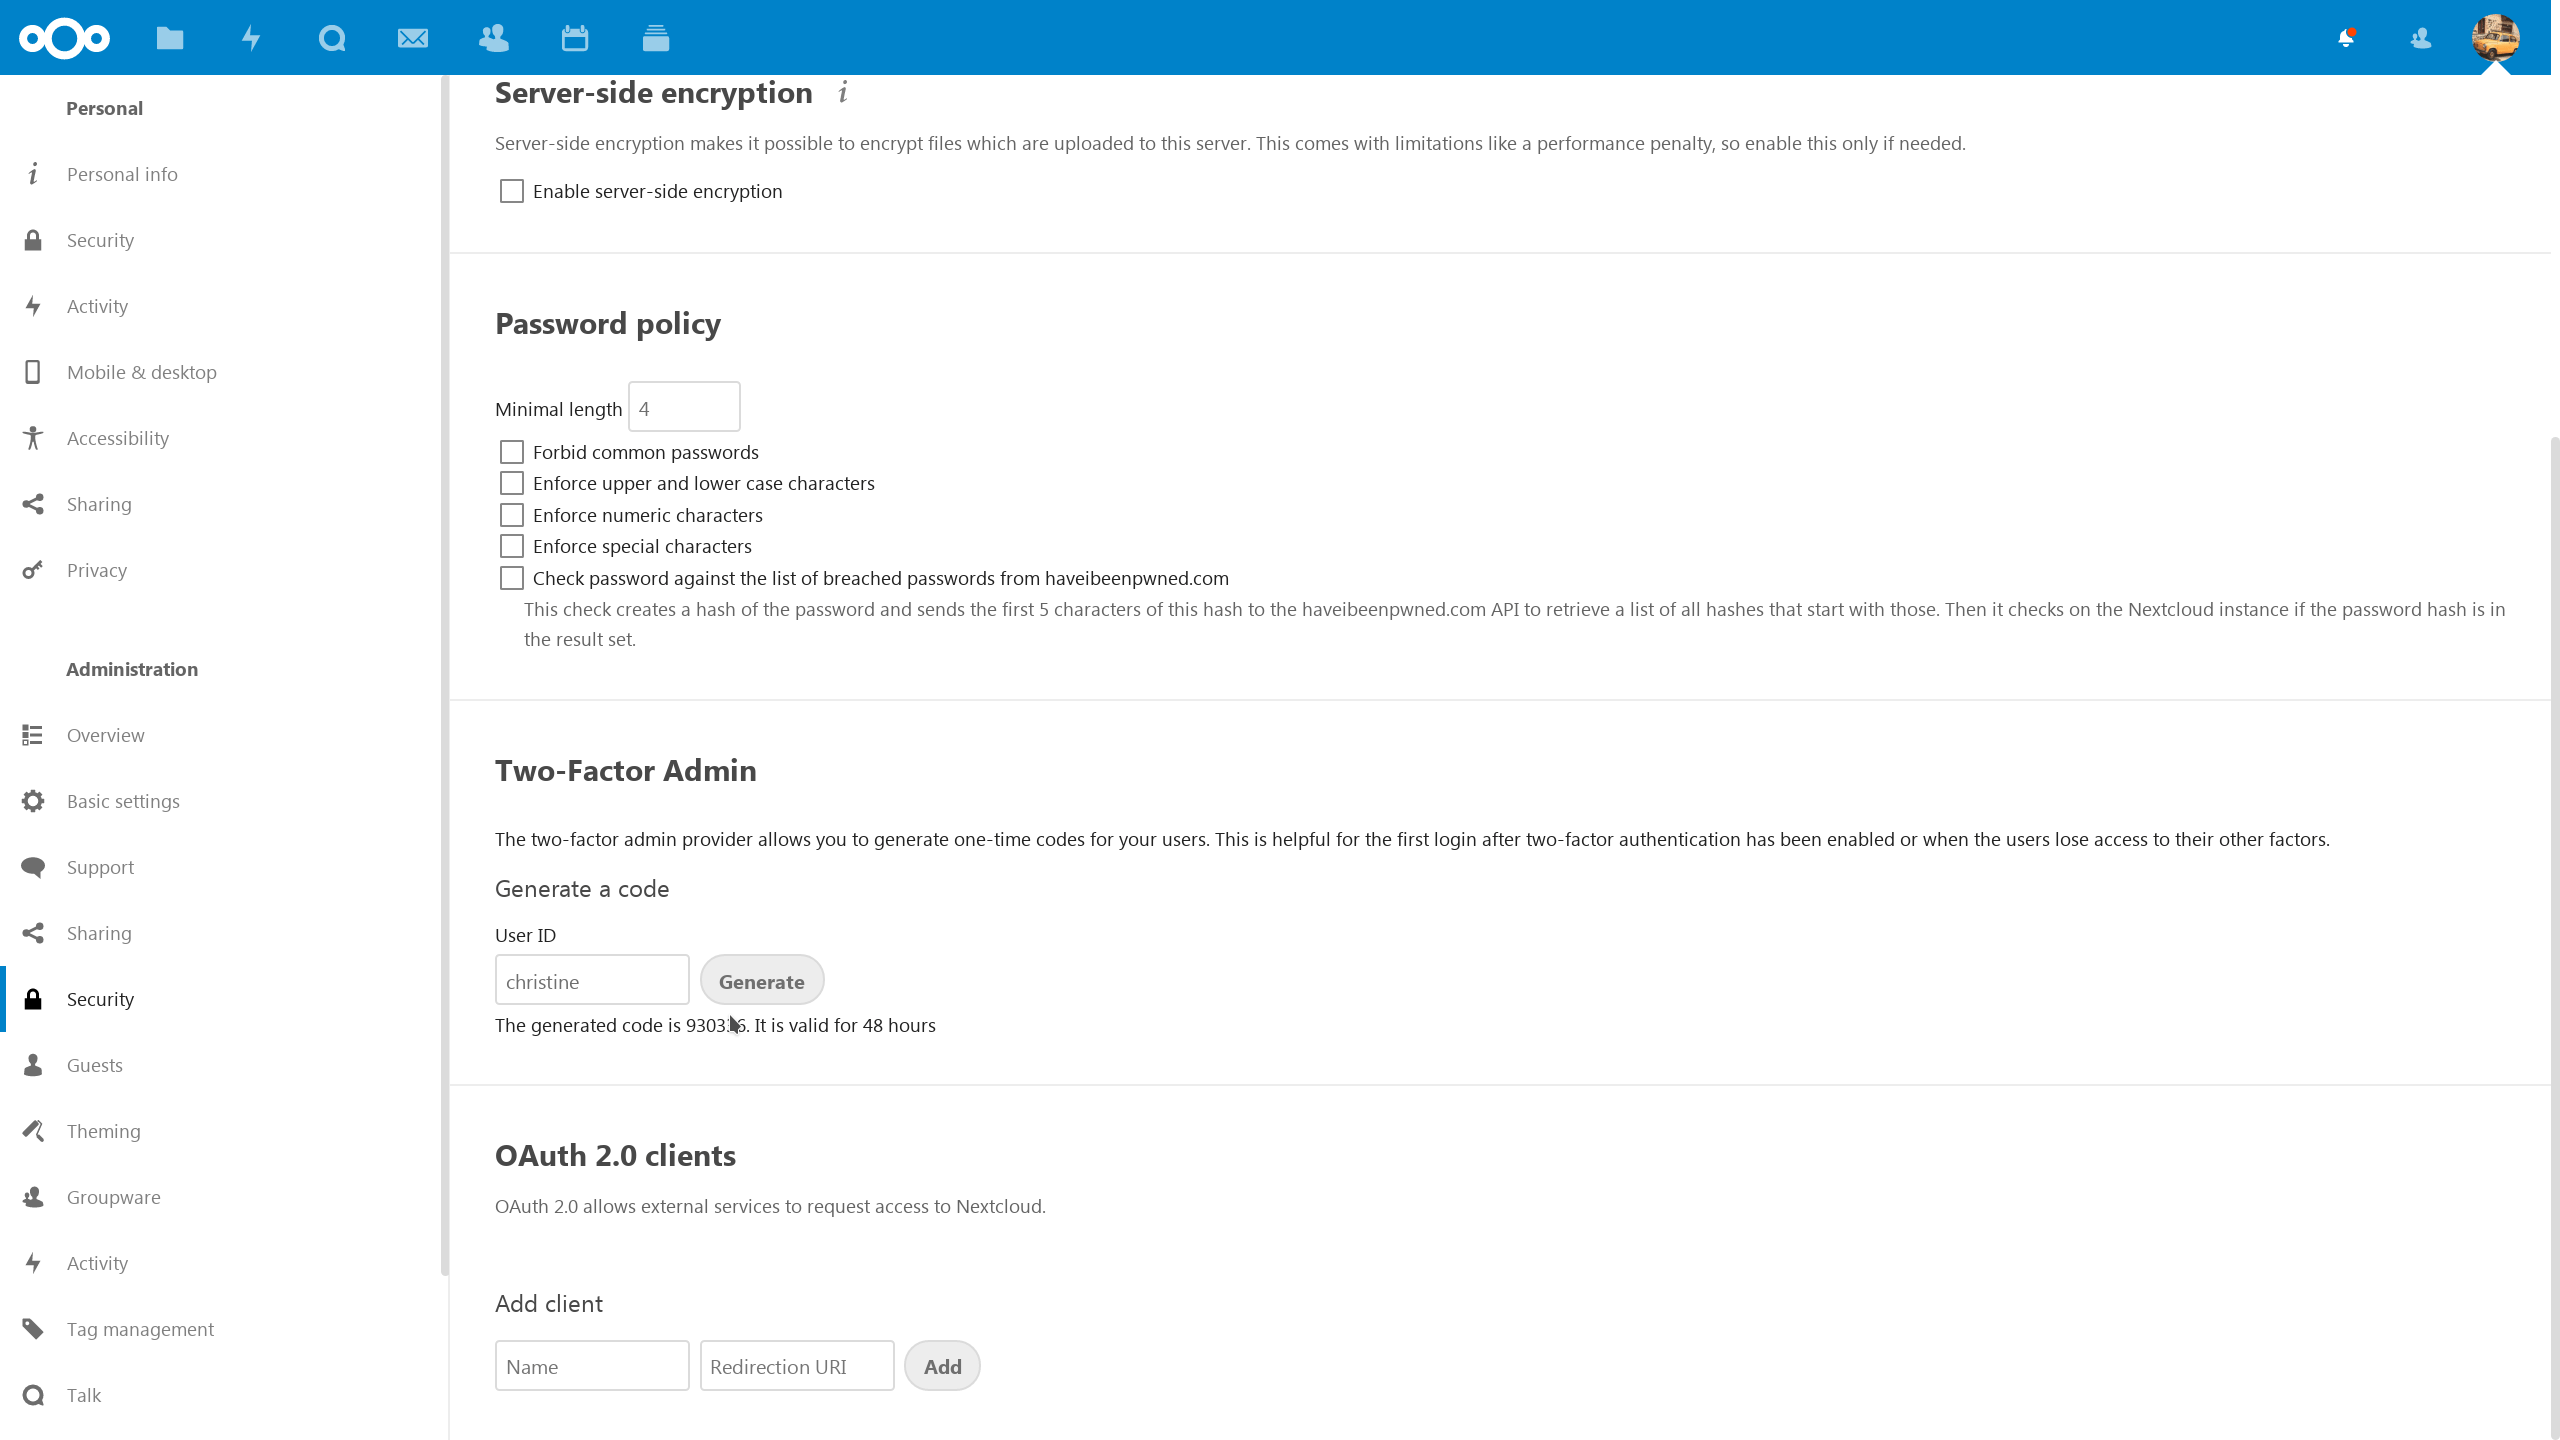2560x1440 pixels.
Task: Click the Generate code button
Action: tap(762, 981)
